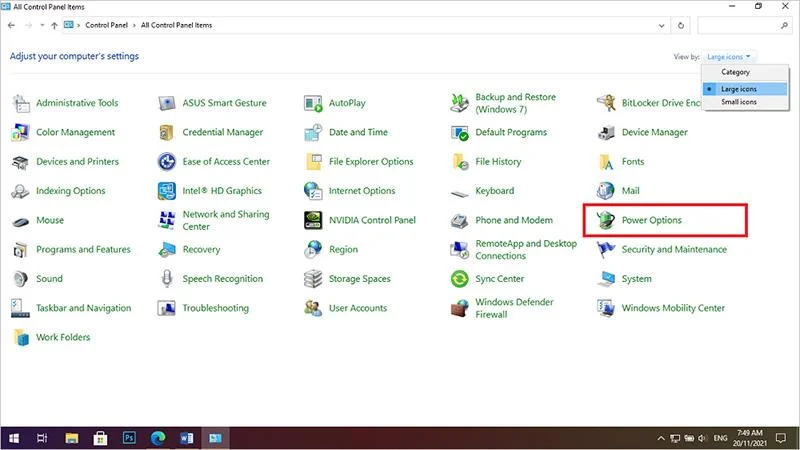Open the Intel HD Graphics icon

pyautogui.click(x=167, y=191)
